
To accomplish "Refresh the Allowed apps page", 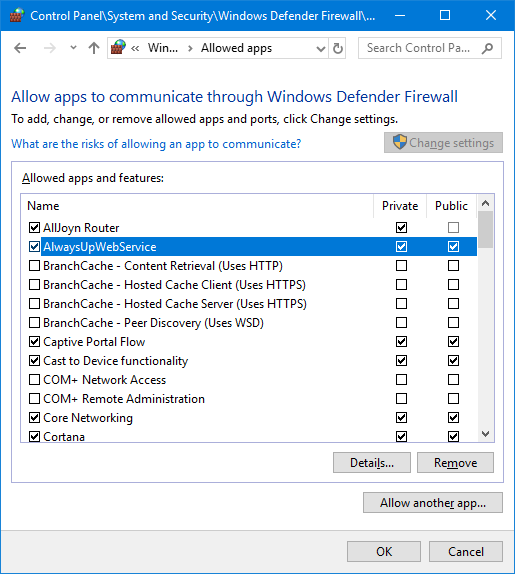I will (337, 48).
